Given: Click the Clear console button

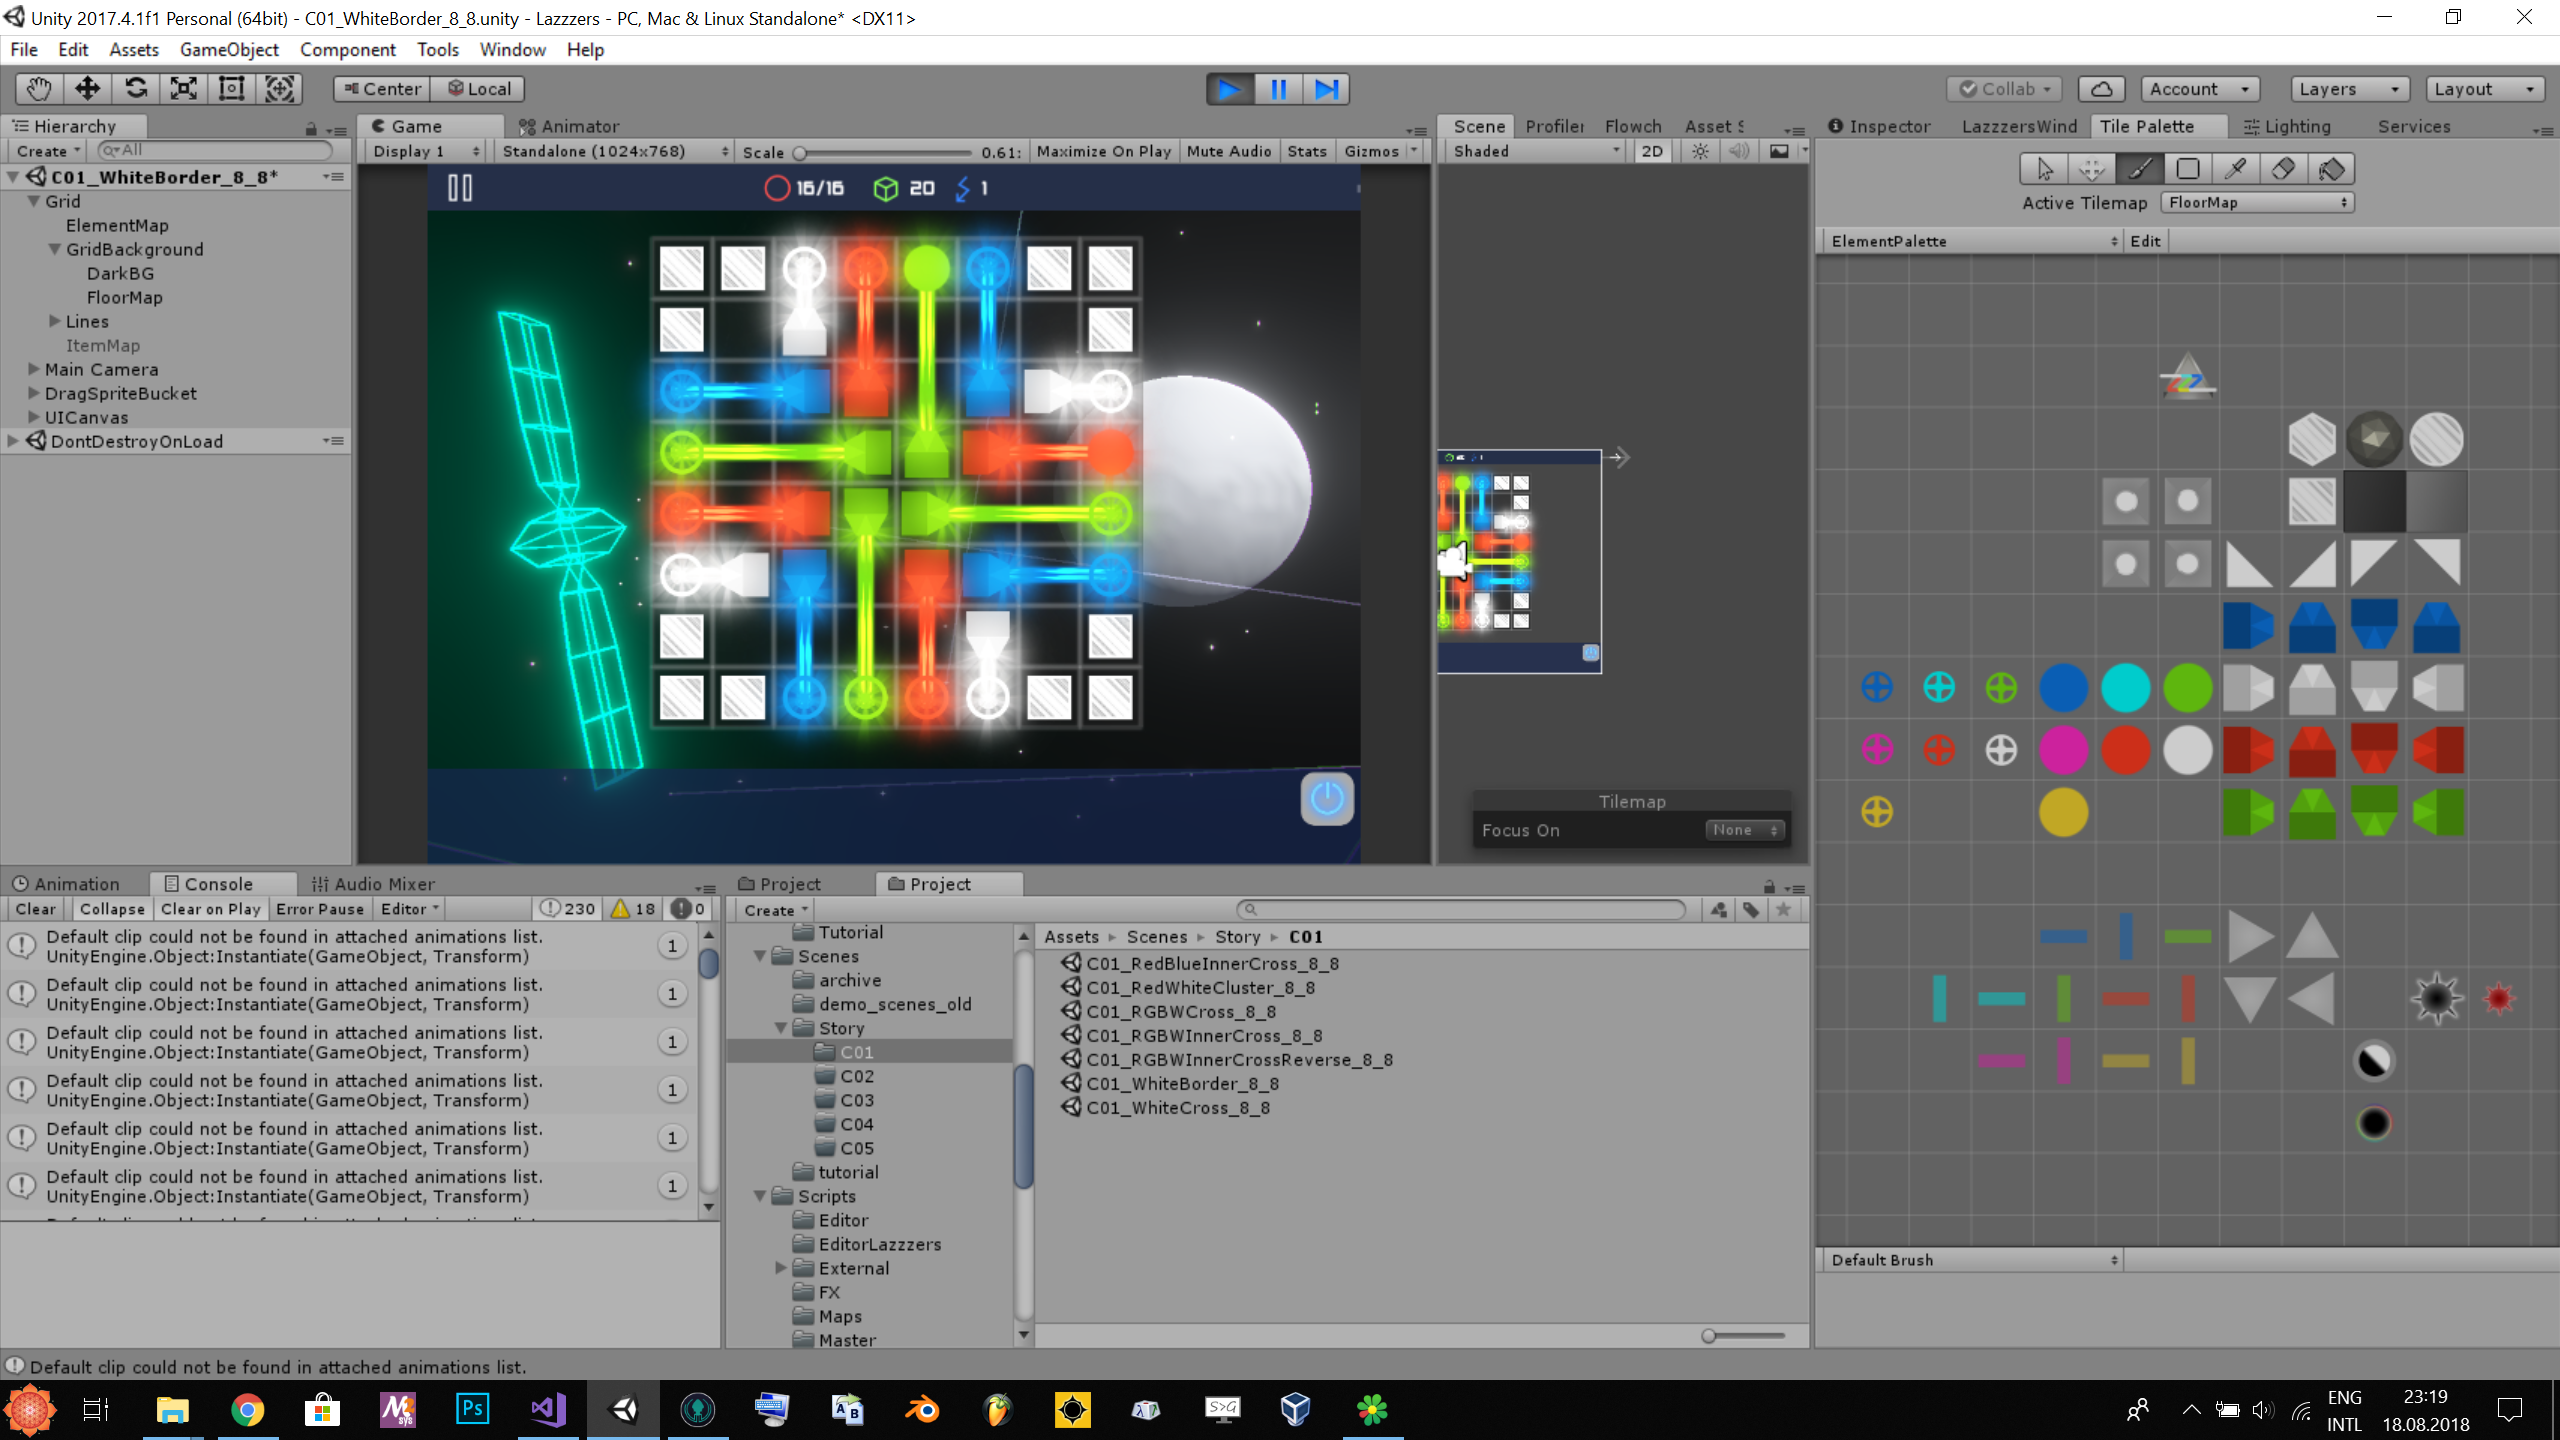Looking at the screenshot, I should 35,909.
